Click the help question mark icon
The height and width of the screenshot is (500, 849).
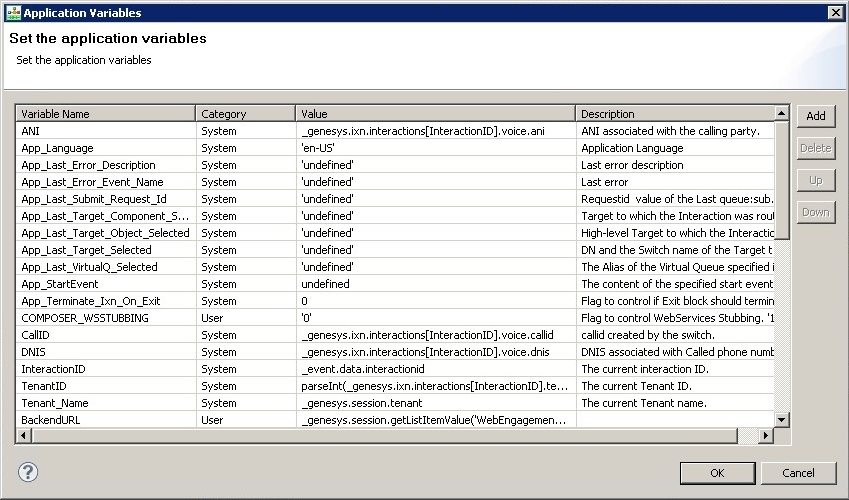pyautogui.click(x=28, y=472)
